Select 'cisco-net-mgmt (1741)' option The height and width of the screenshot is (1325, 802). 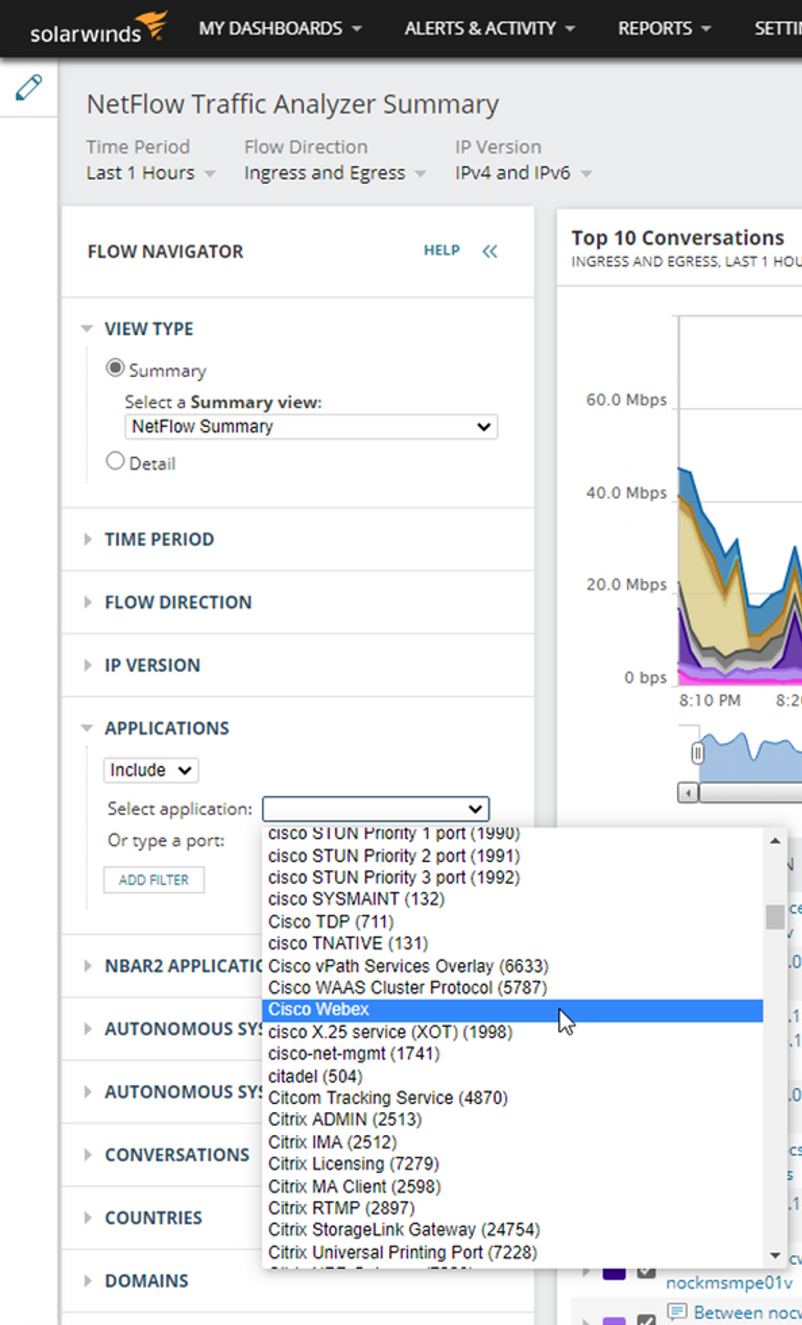(513, 1054)
